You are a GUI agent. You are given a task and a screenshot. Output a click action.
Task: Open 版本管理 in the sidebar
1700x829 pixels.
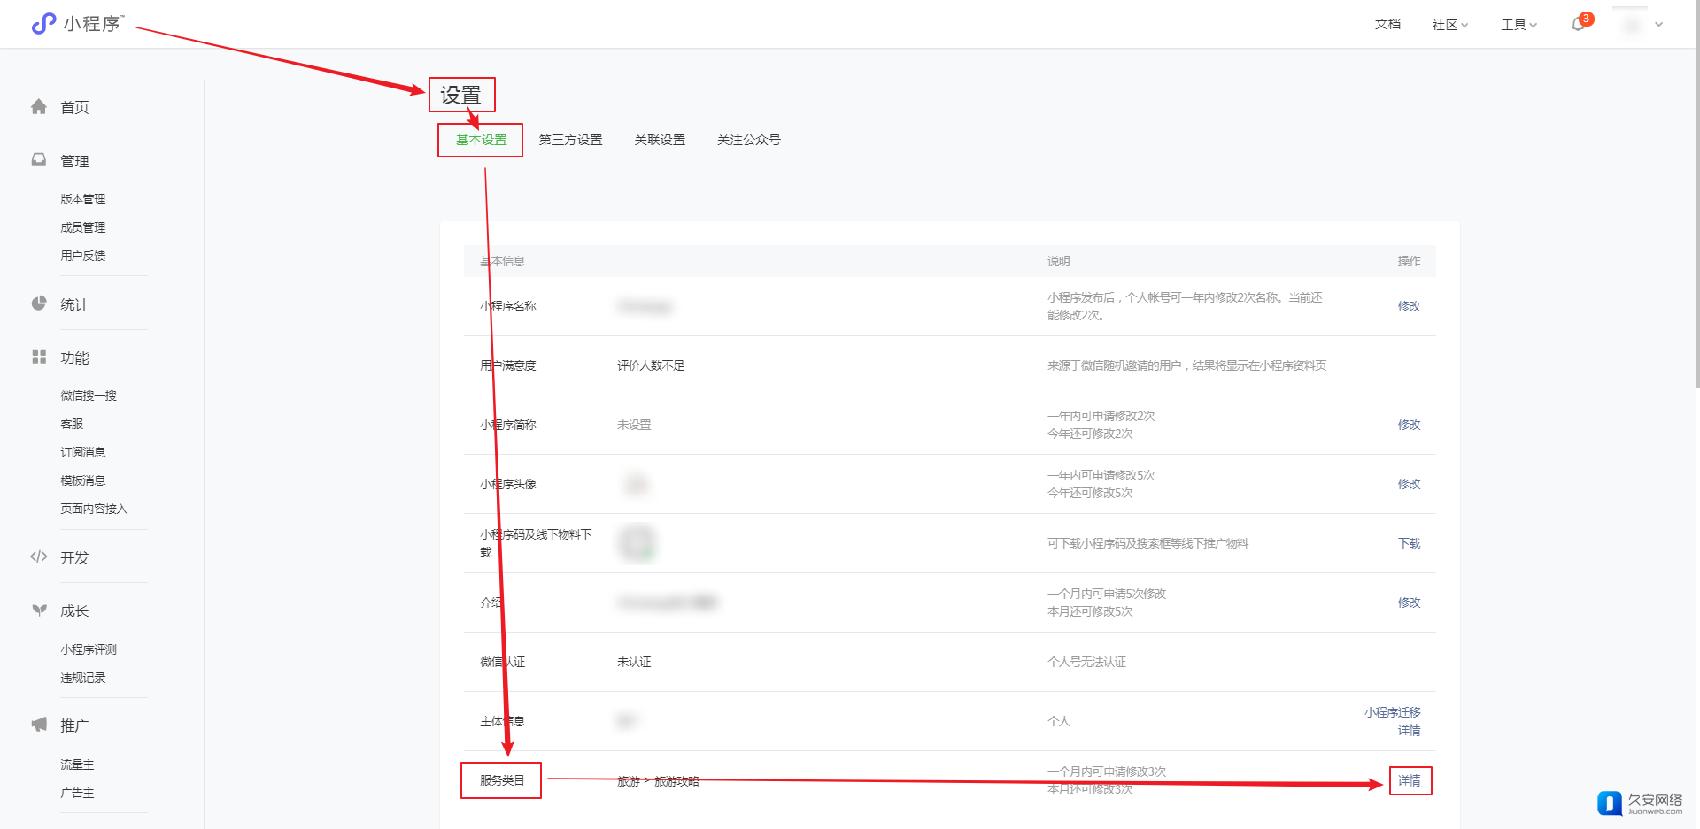coord(83,199)
